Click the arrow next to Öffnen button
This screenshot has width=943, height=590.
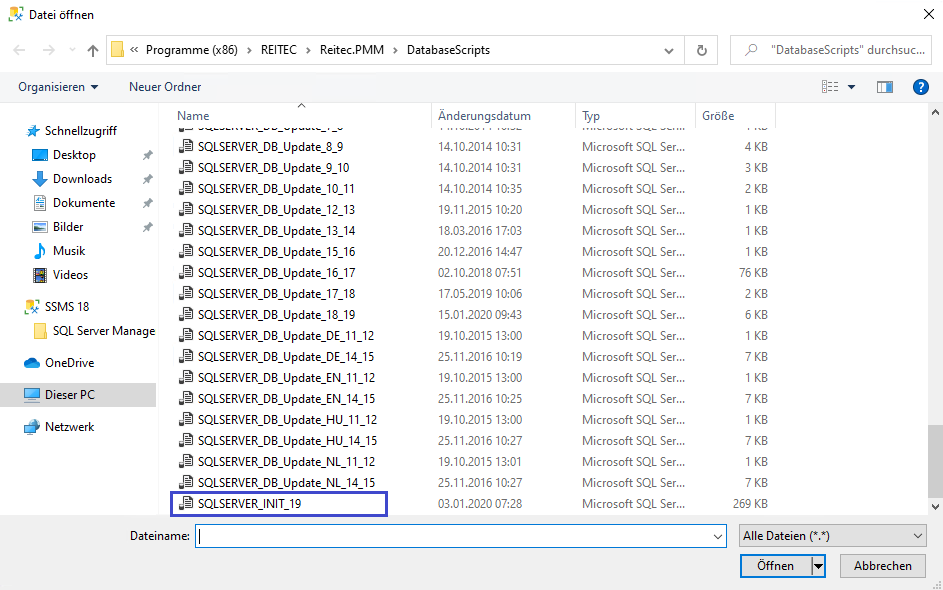(819, 566)
